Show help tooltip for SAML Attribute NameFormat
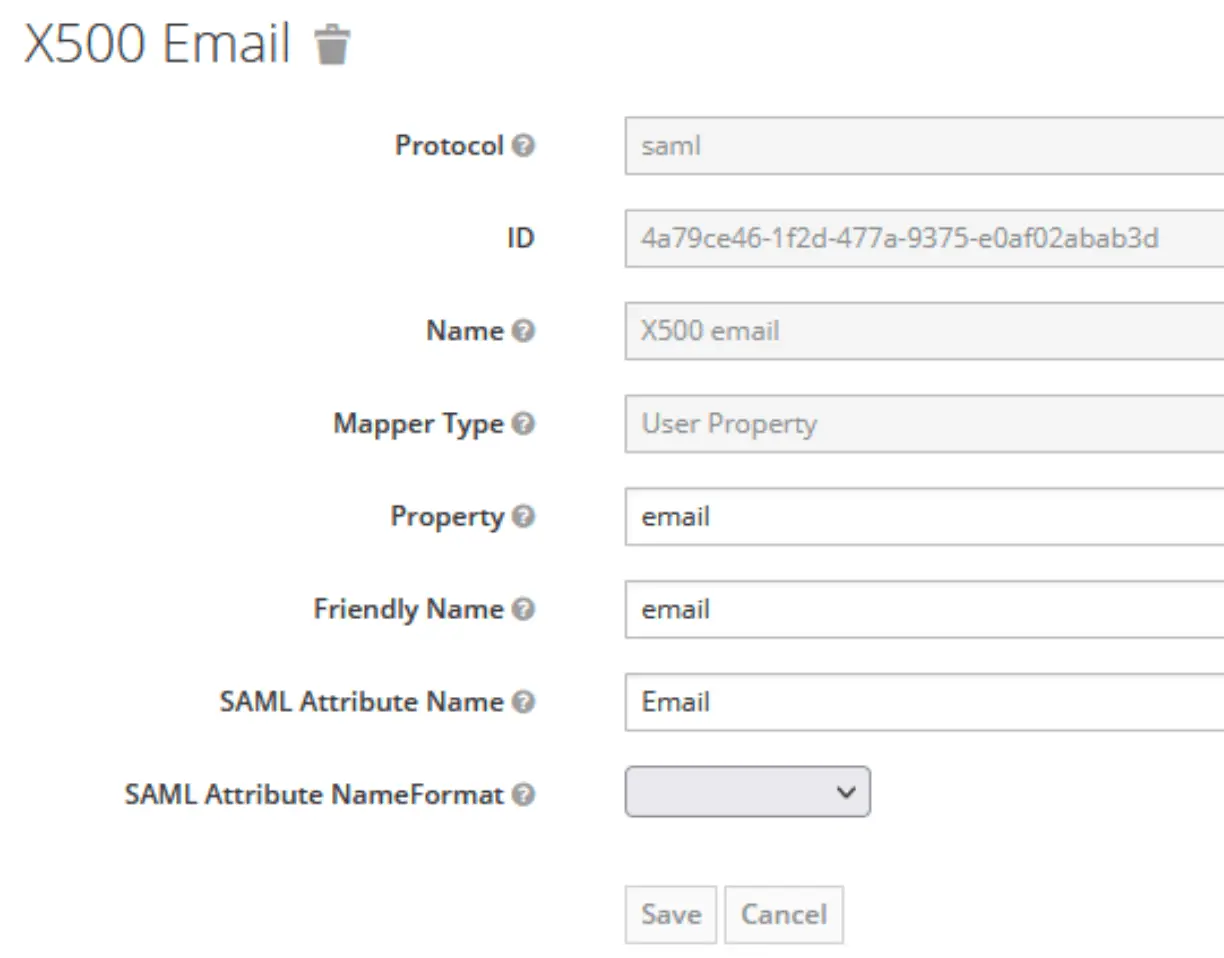The image size is (1224, 958). coord(523,795)
